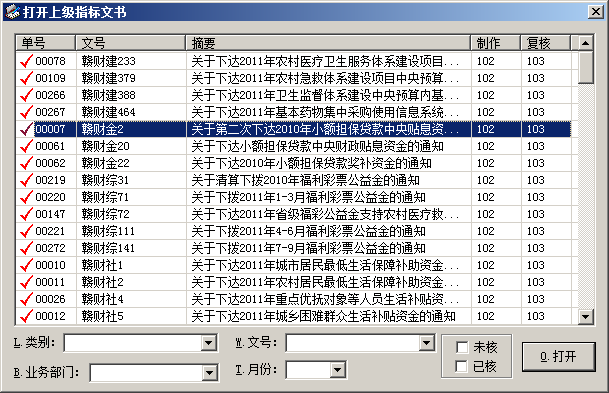Image resolution: width=609 pixels, height=393 pixels.
Task: Click inside the L.类别 combo field
Action: (x=133, y=343)
